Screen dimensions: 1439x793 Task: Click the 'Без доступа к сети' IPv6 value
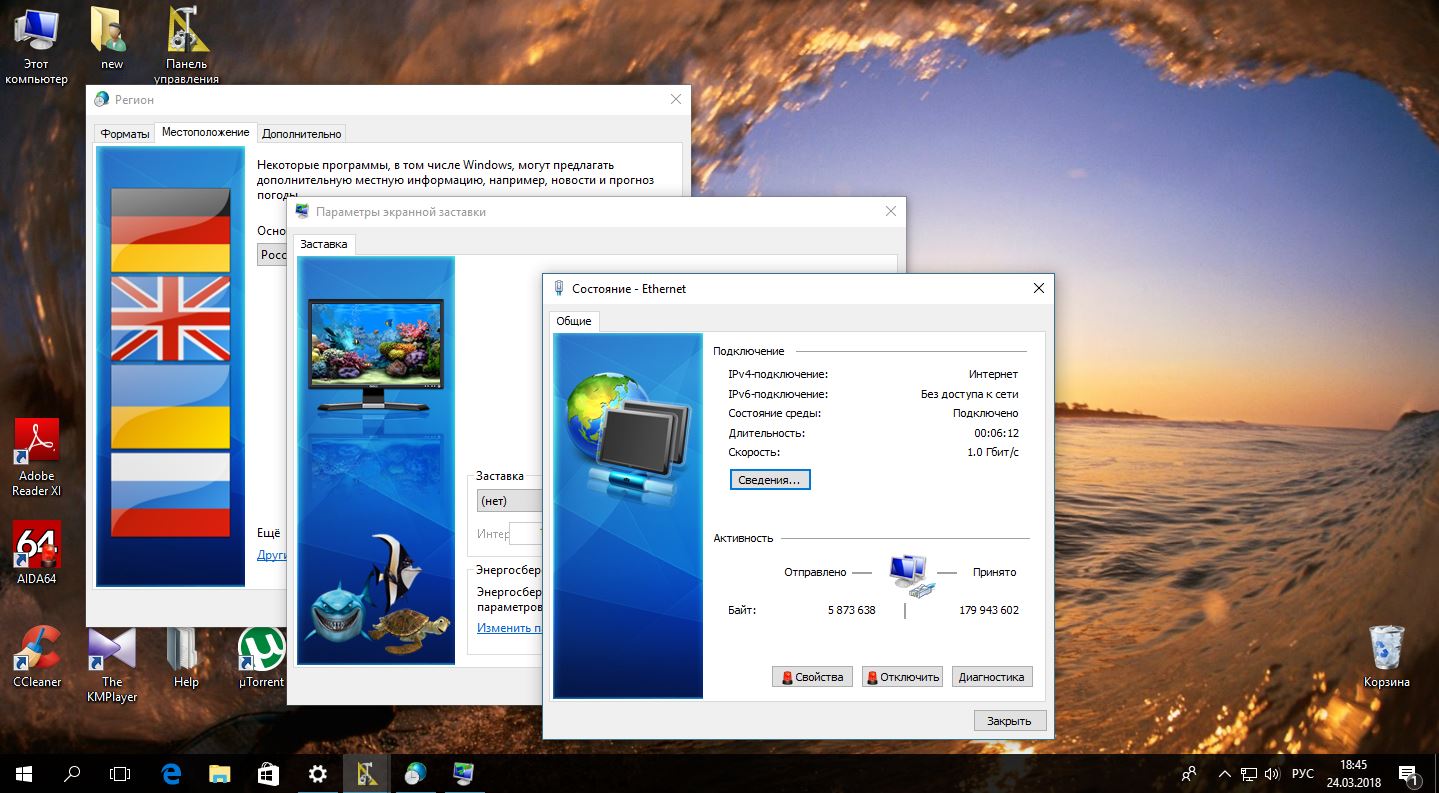tap(969, 394)
